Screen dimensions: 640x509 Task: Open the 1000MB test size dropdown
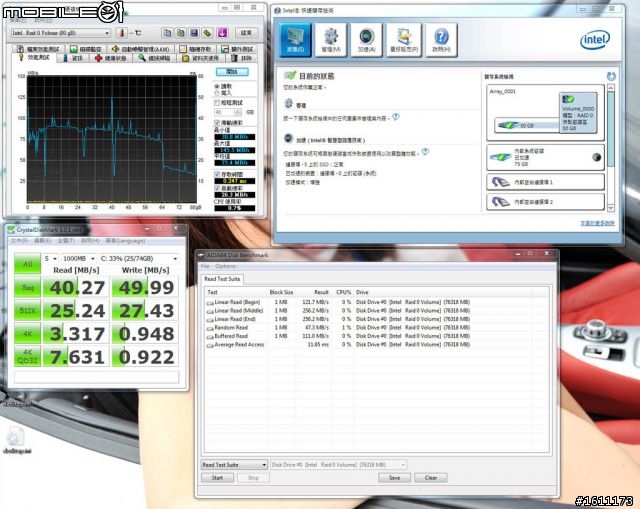(x=79, y=259)
